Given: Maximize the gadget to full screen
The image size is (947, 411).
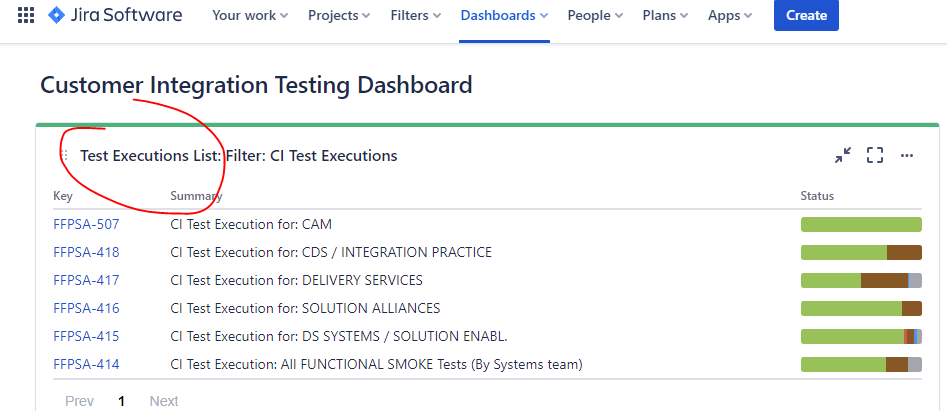Looking at the screenshot, I should 875,155.
